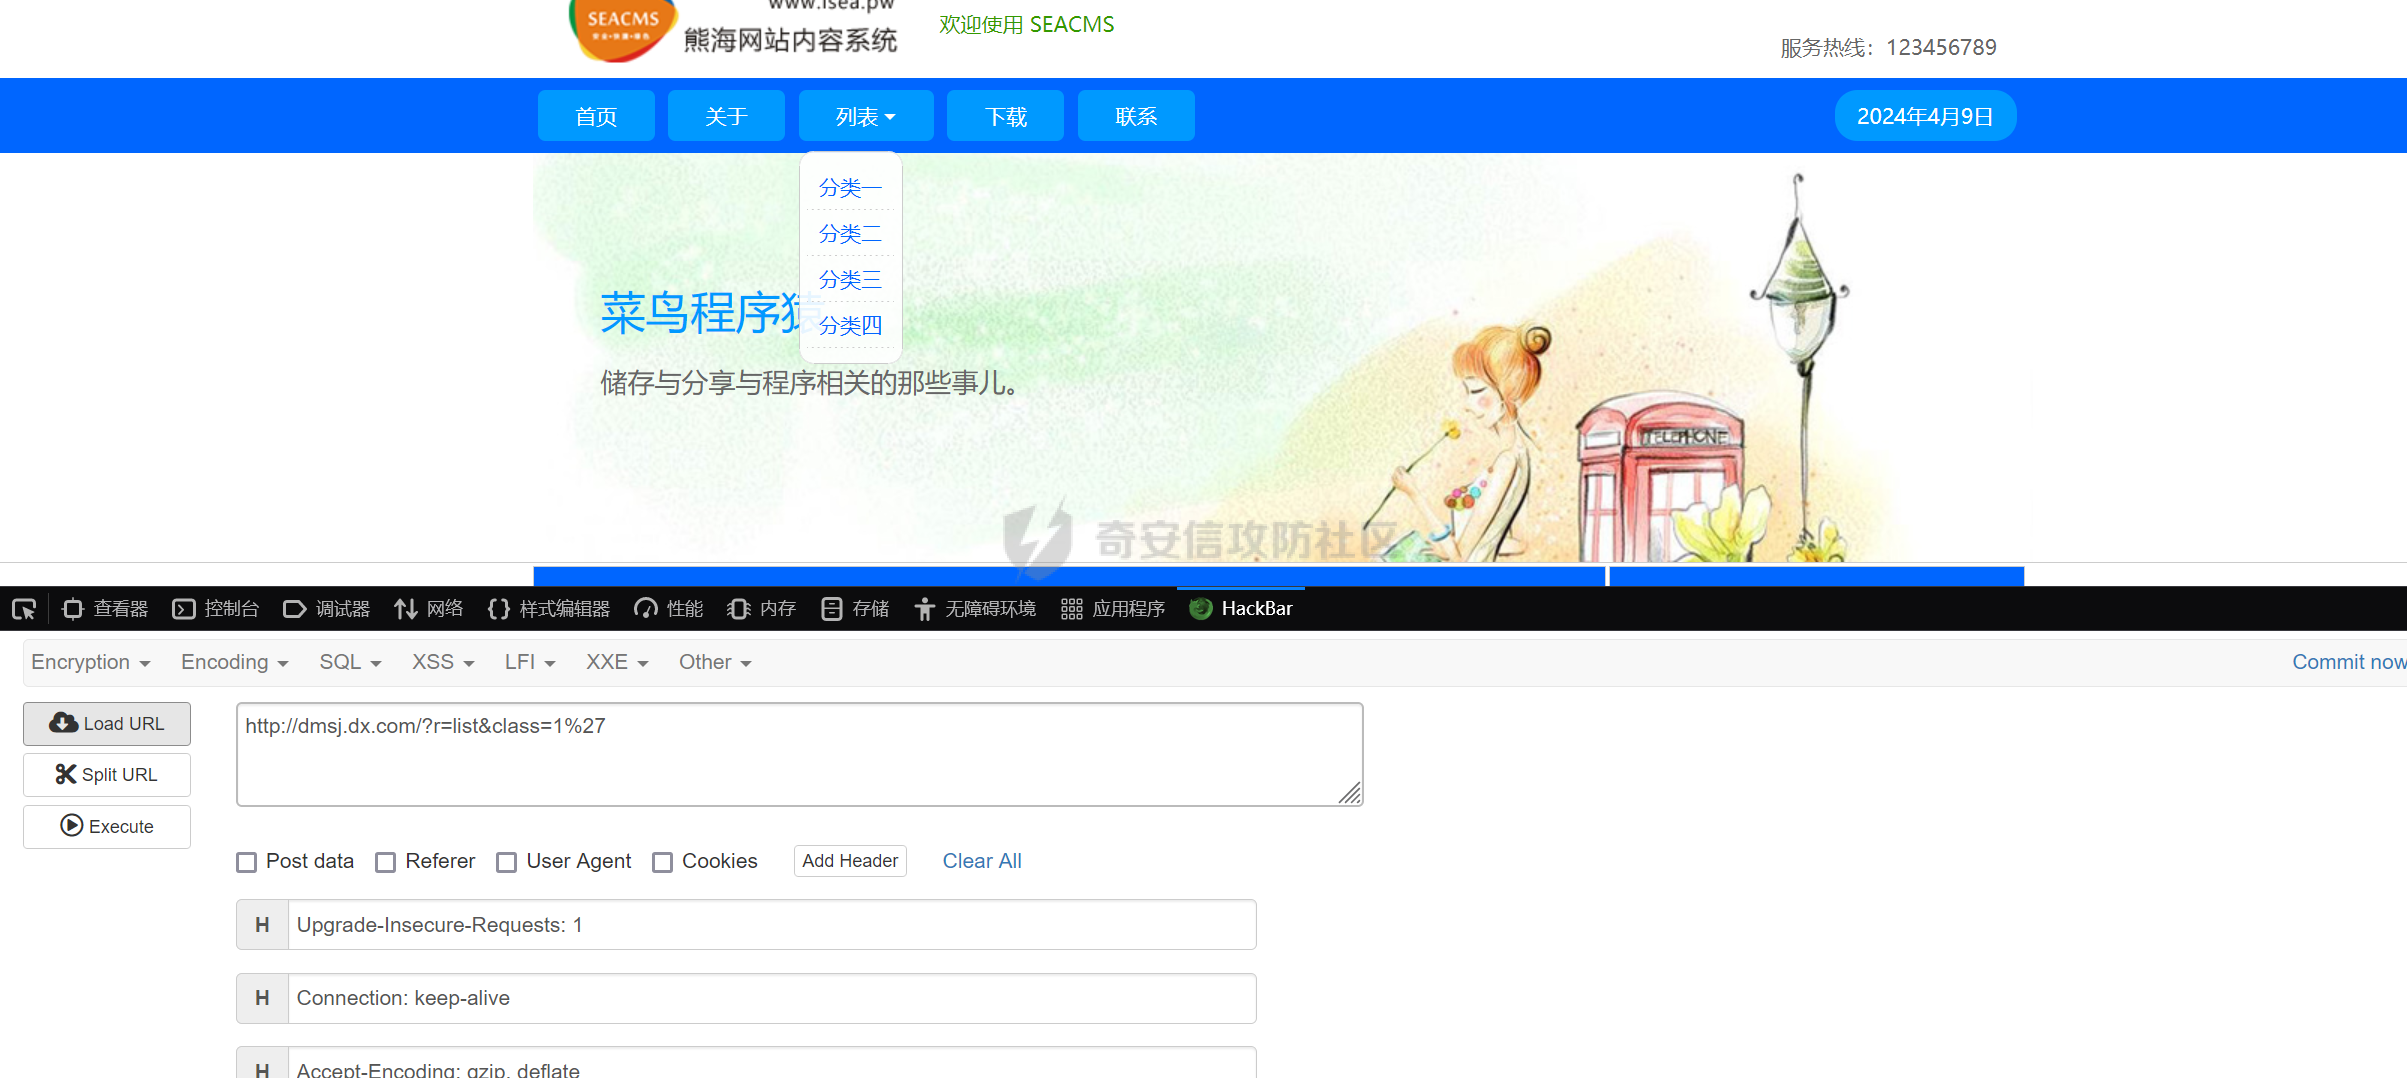Click the Load URL cloud icon
The width and height of the screenshot is (2407, 1078).
tap(63, 723)
